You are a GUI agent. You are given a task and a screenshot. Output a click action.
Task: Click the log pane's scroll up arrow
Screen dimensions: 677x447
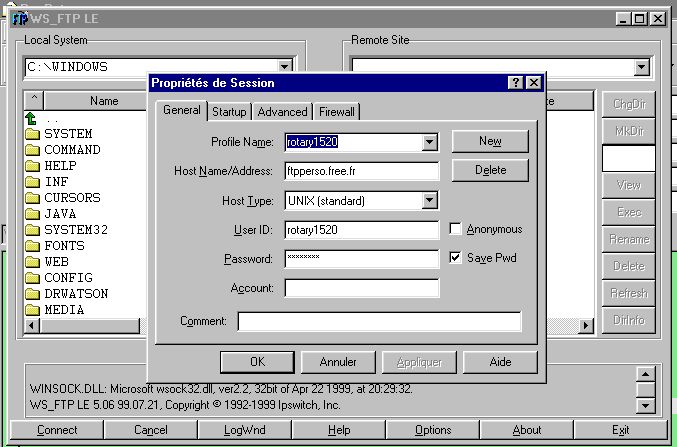tap(646, 374)
